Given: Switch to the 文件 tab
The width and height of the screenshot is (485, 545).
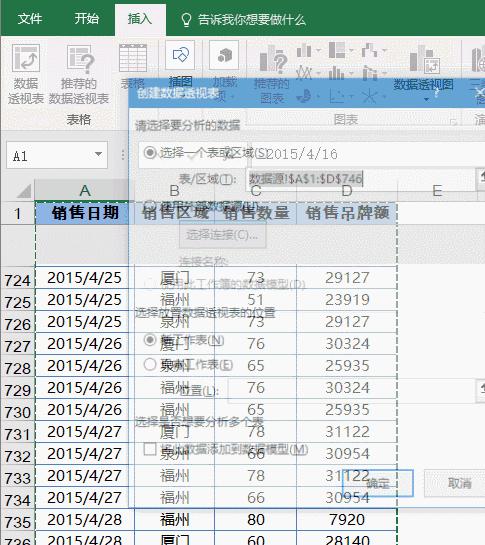Looking at the screenshot, I should 30,18.
